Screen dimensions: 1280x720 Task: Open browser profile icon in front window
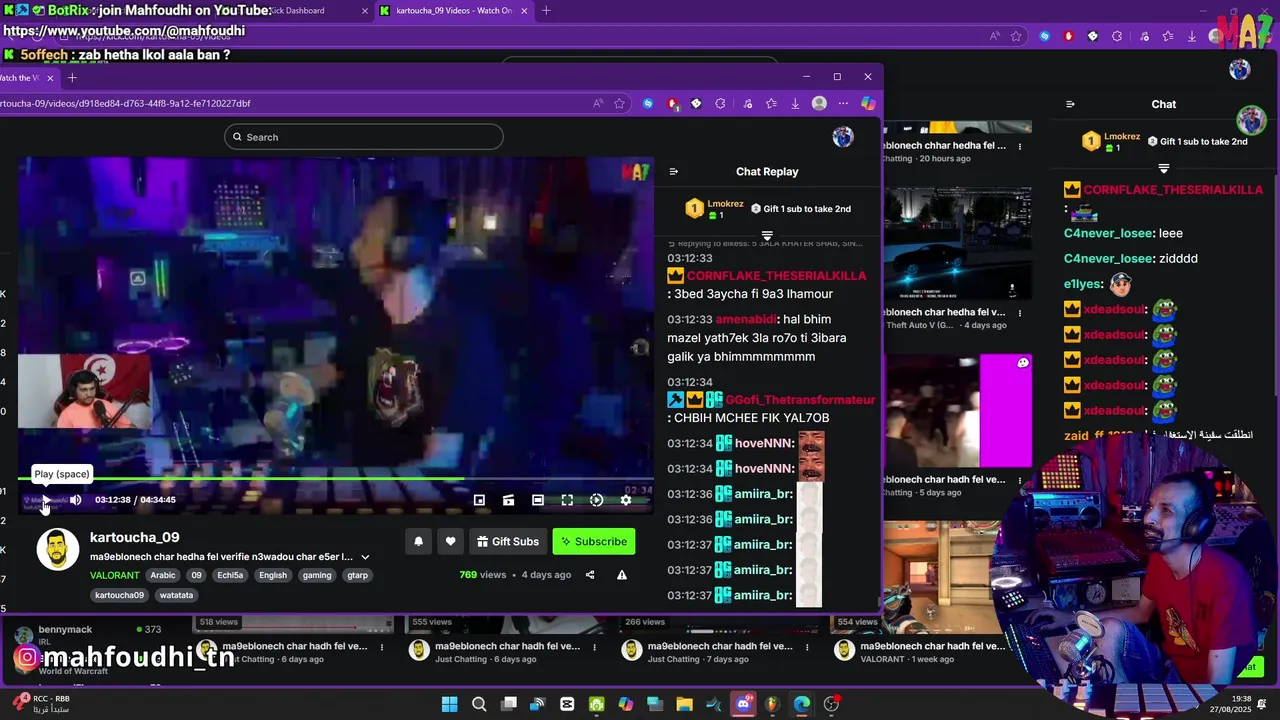tap(819, 103)
